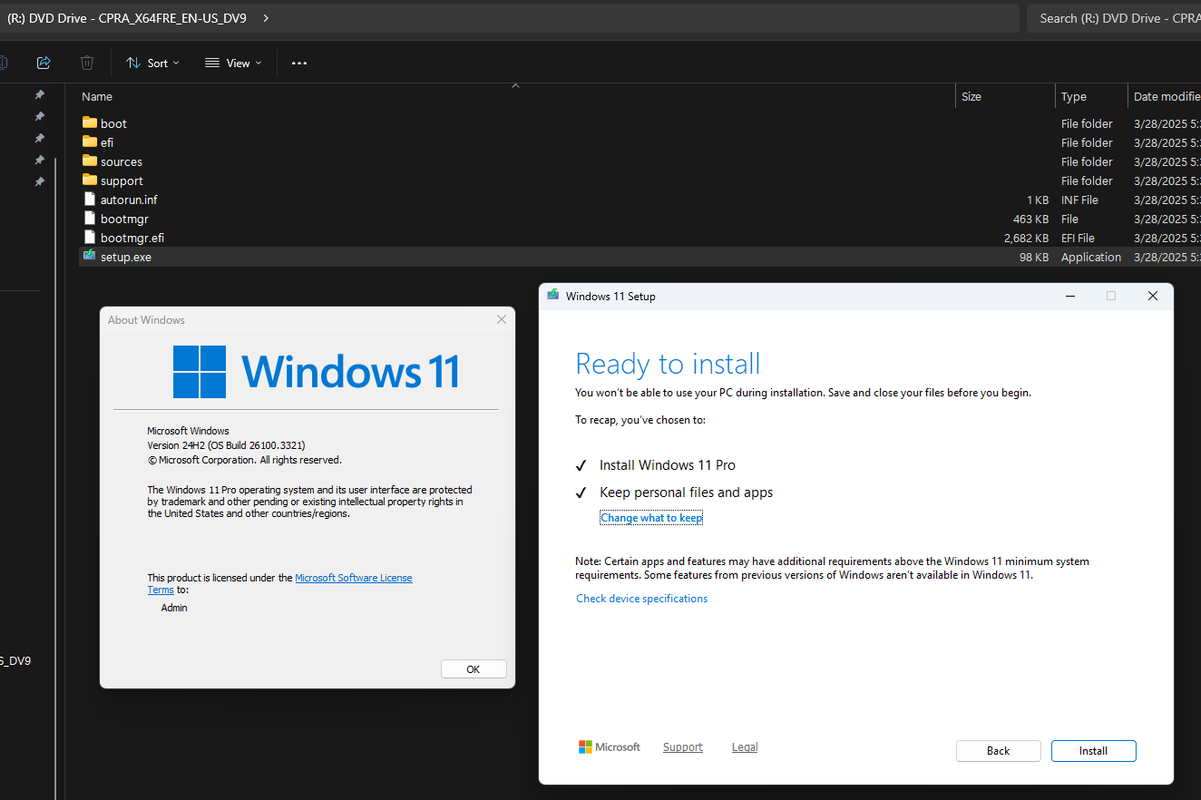Select the support folder icon
The height and width of the screenshot is (800, 1201).
pos(90,180)
